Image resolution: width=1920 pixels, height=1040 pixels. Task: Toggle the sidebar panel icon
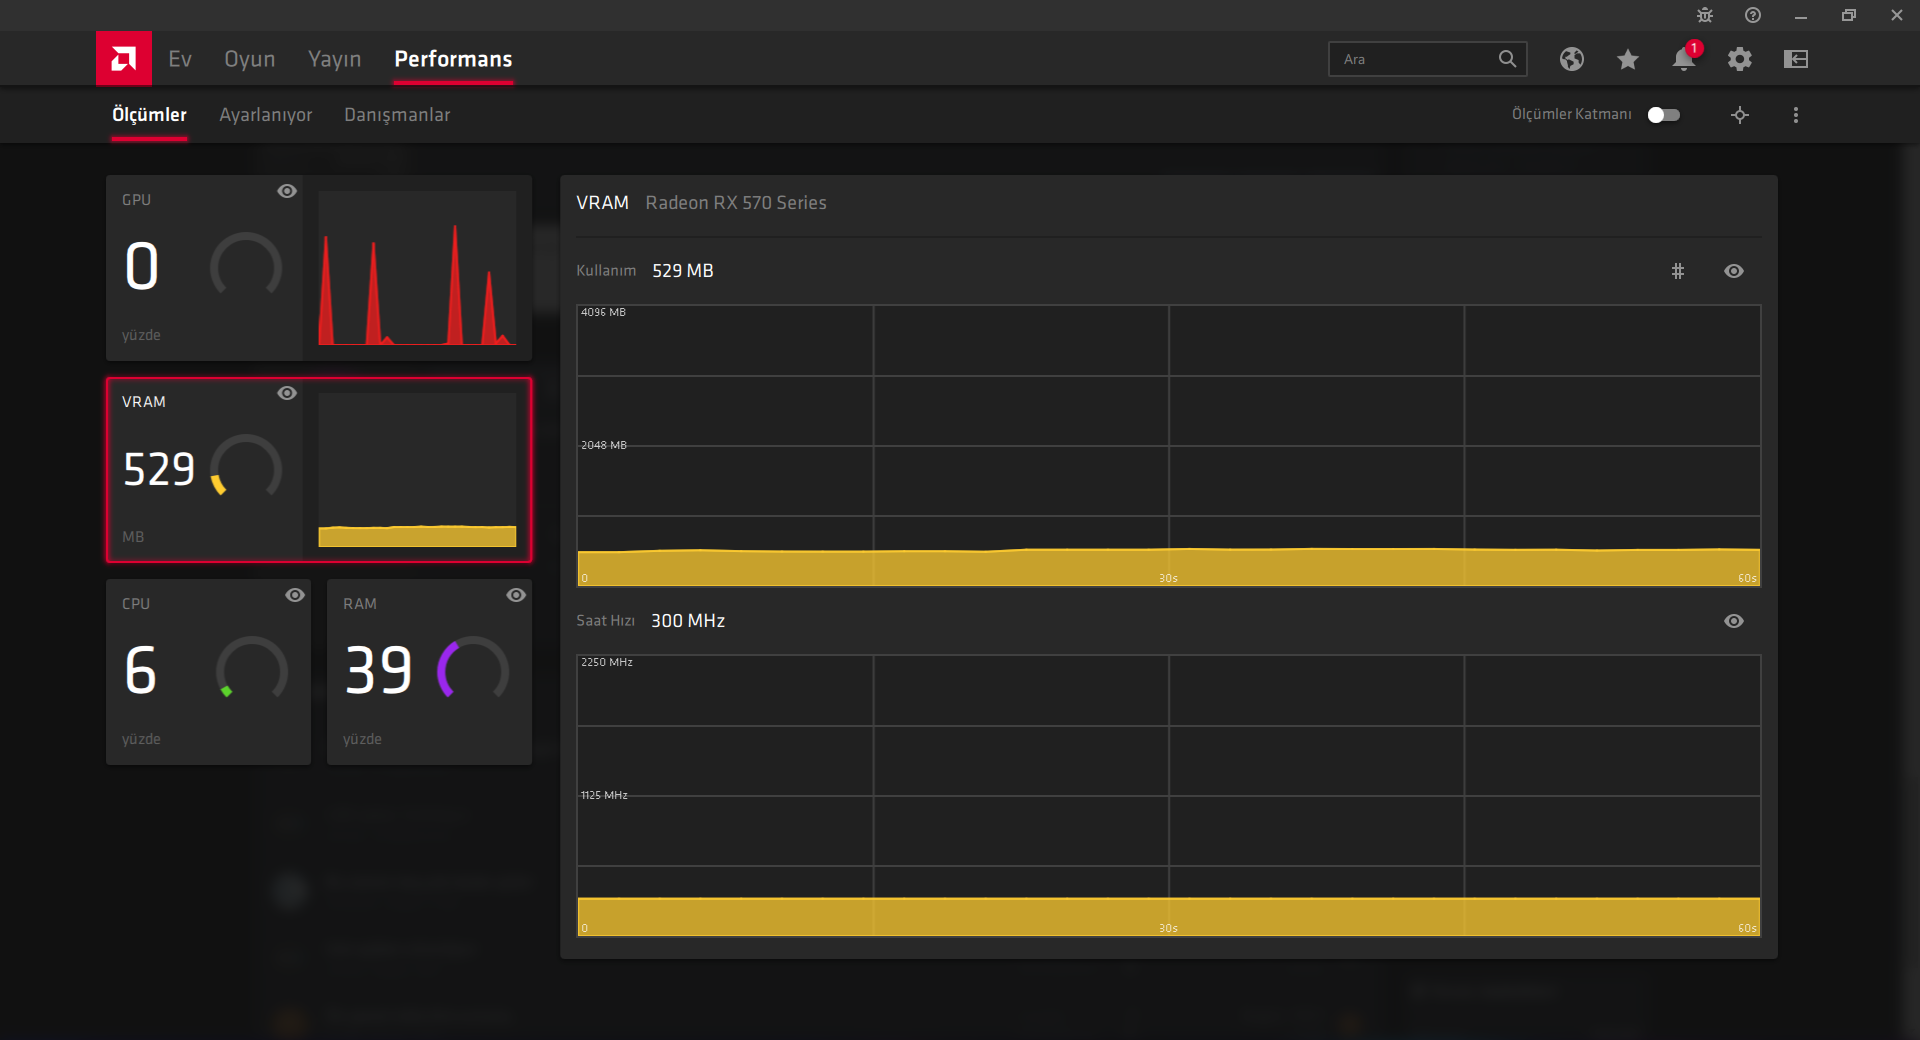(x=1796, y=59)
